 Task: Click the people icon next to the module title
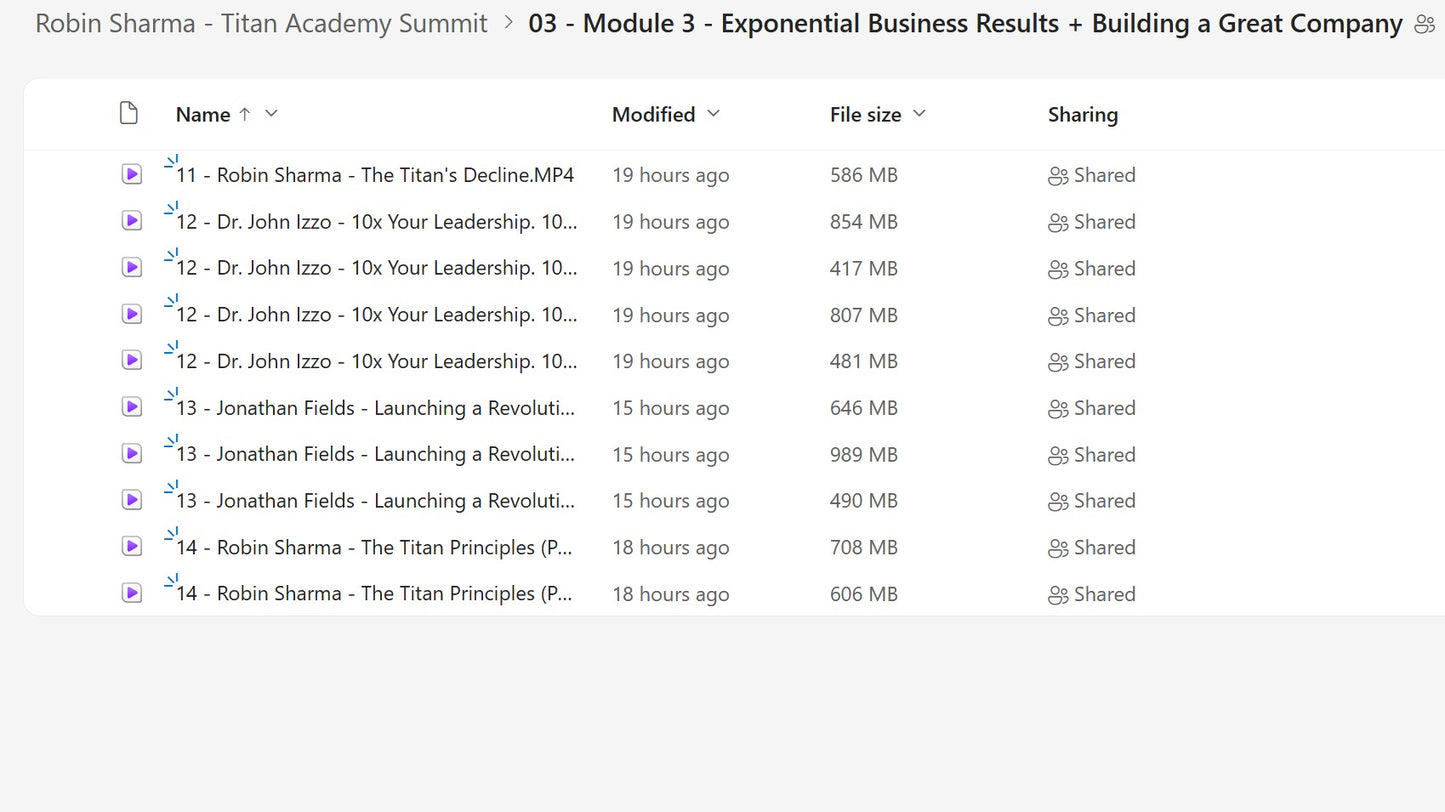pos(1424,22)
